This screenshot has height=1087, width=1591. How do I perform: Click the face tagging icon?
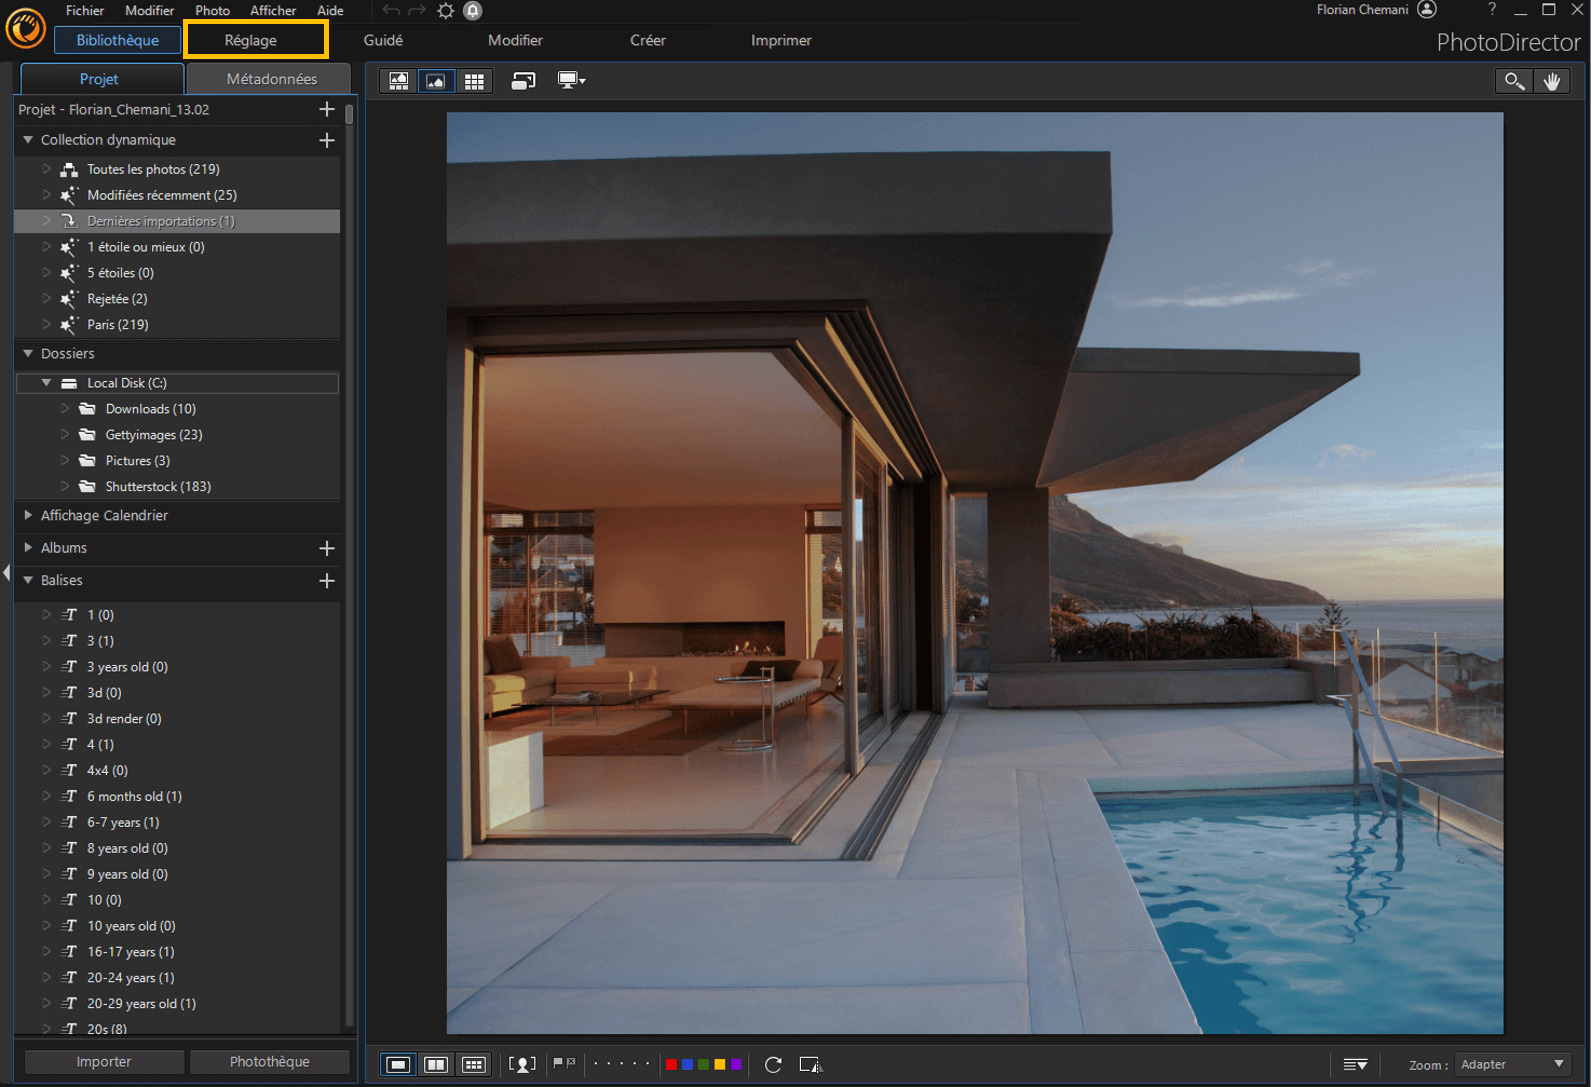tap(522, 1064)
